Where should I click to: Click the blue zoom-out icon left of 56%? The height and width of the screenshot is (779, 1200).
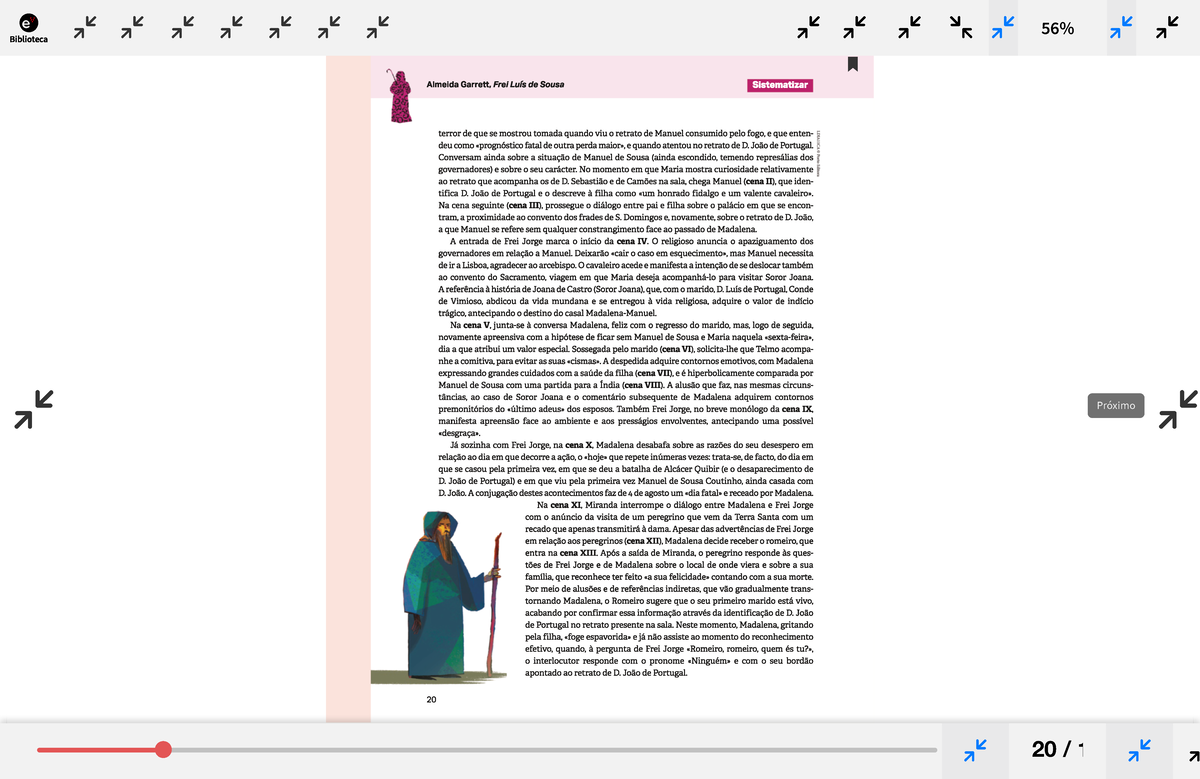click(x=1003, y=28)
